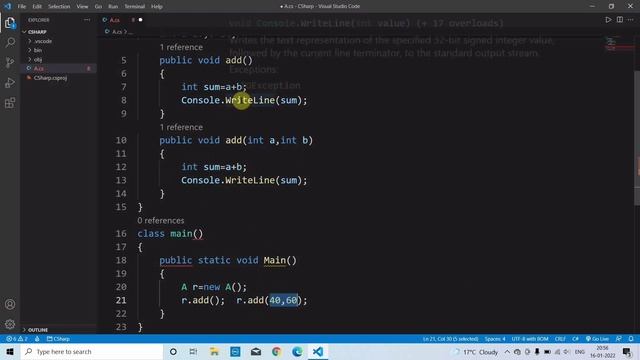This screenshot has height=360, width=640.
Task: Open Explorer panel ellipsis menu
Action: tap(87, 20)
